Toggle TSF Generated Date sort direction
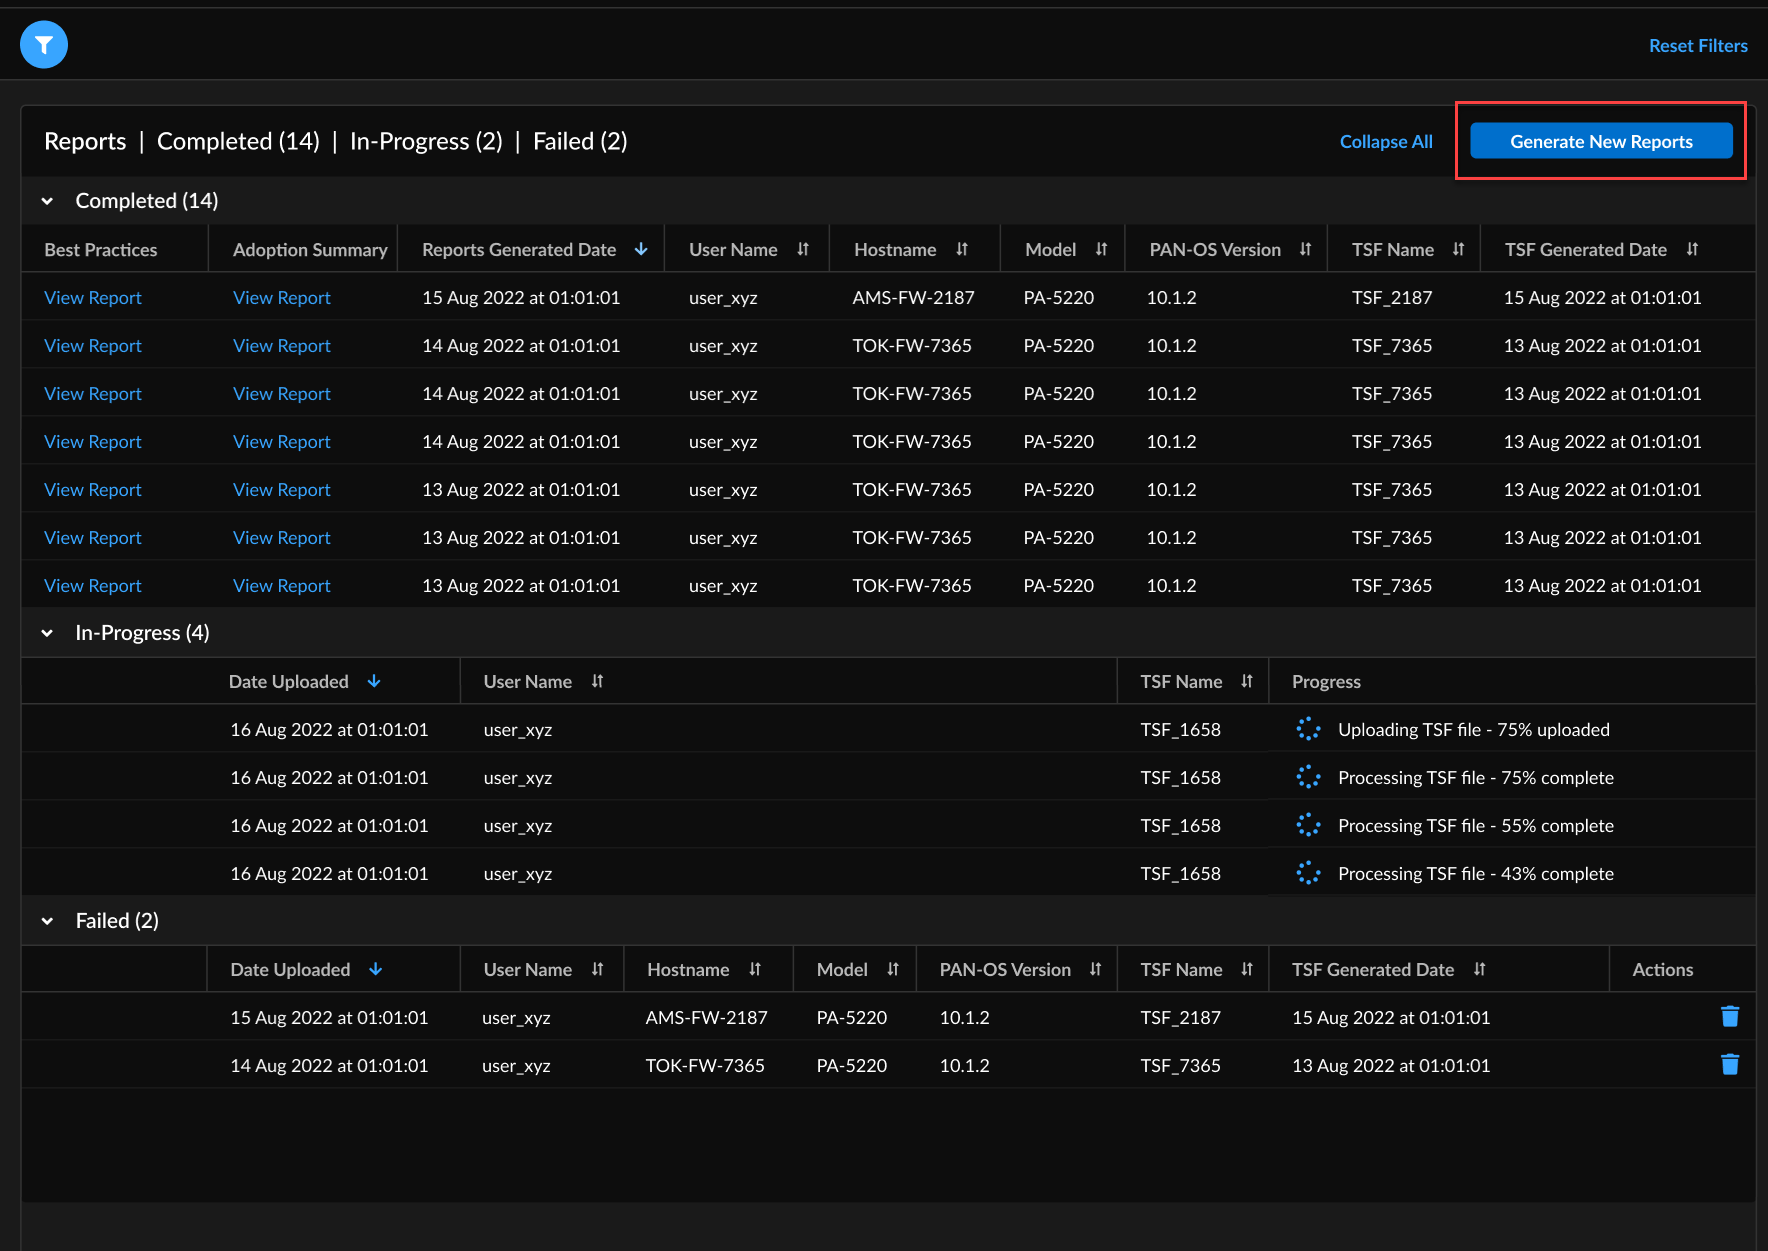The height and width of the screenshot is (1251, 1768). coord(1694,249)
